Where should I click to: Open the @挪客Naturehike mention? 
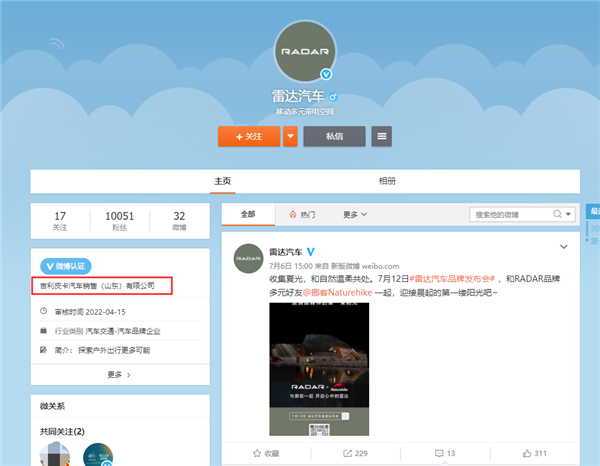pos(338,293)
